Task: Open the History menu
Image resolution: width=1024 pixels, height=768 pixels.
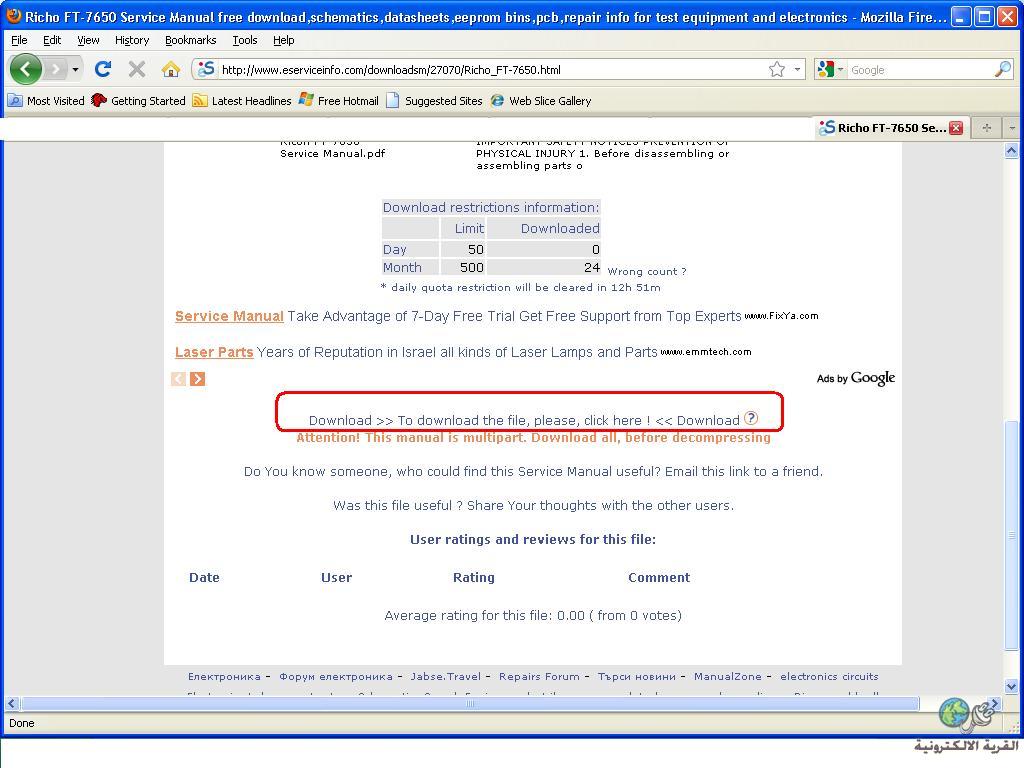Action: (x=132, y=40)
